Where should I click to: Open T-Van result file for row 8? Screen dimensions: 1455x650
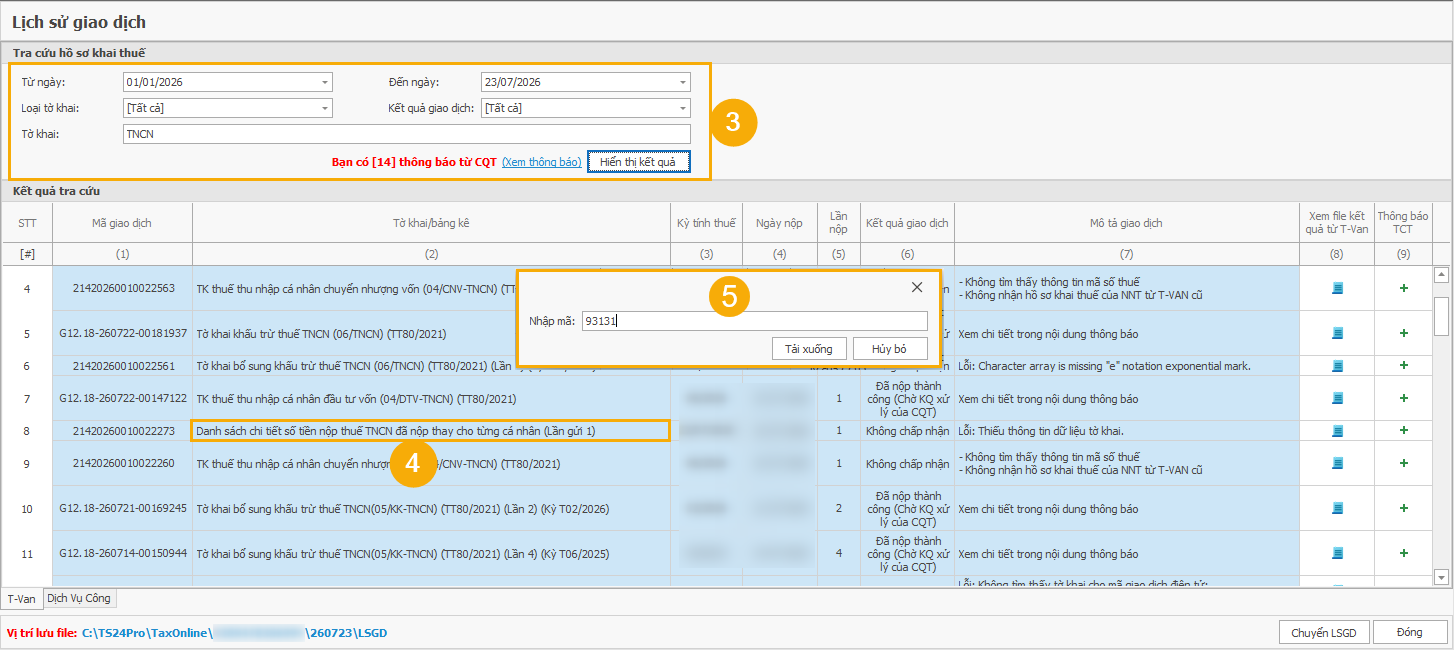[1338, 431]
